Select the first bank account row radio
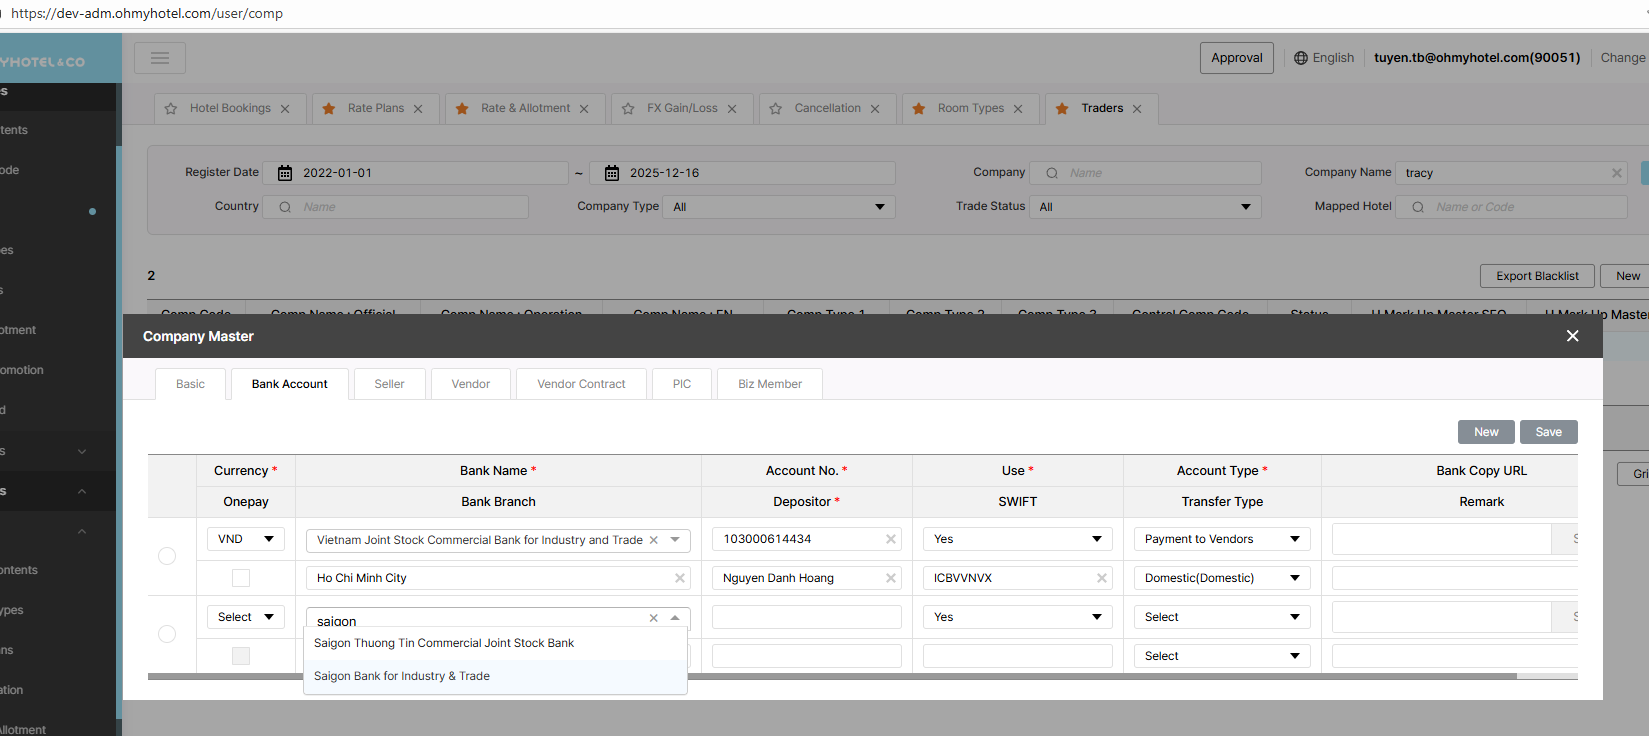 click(167, 556)
